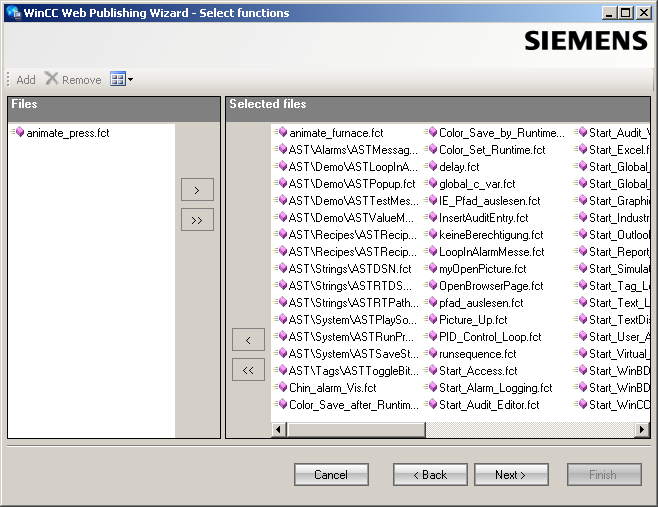Add all files with double right arrow

[x=197, y=219]
